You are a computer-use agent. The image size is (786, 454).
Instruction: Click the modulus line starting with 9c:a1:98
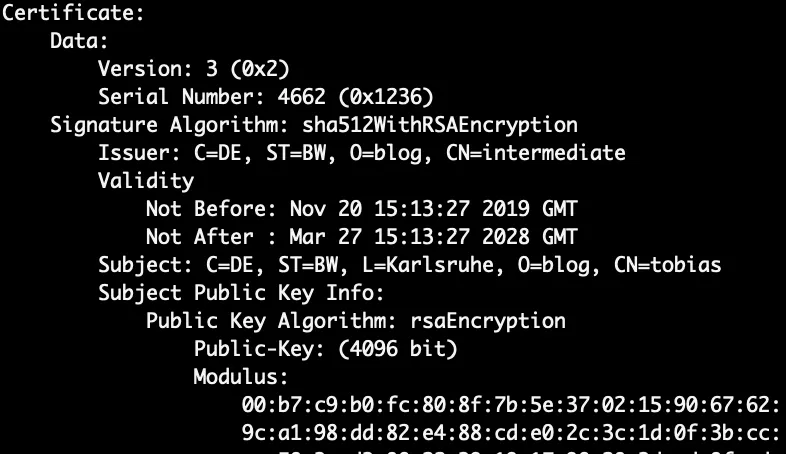508,434
